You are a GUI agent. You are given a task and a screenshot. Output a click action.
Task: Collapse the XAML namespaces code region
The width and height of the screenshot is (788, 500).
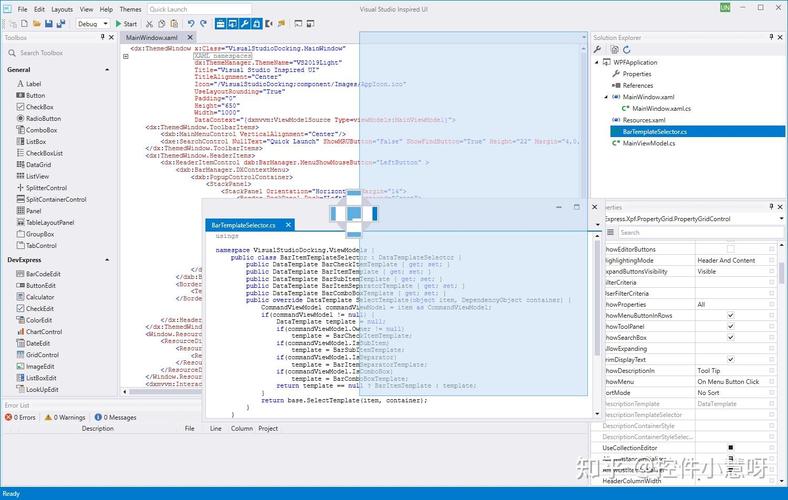tap(126, 56)
